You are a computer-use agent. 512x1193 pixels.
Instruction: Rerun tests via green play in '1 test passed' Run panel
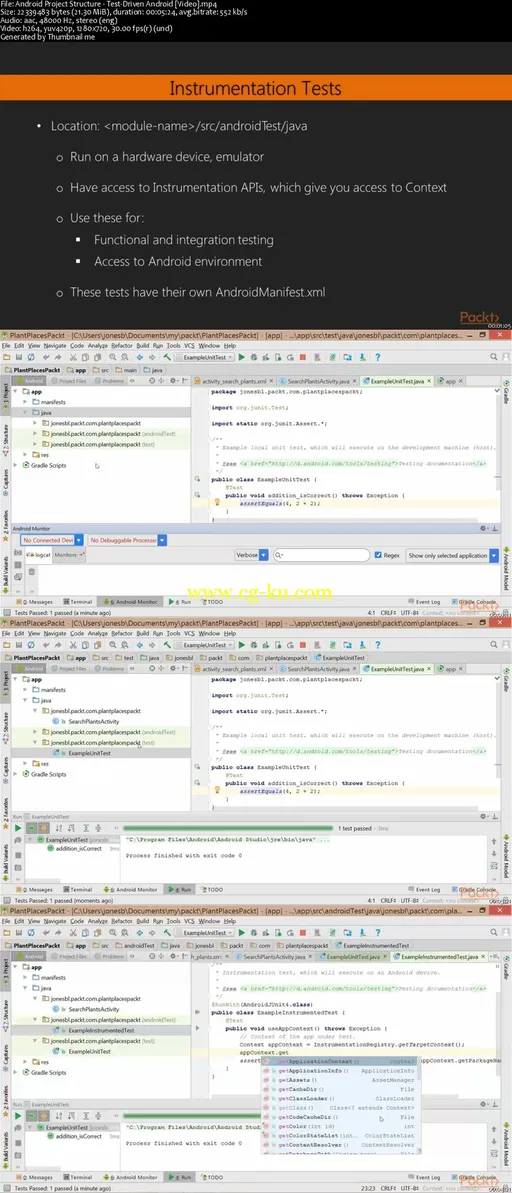(18, 828)
